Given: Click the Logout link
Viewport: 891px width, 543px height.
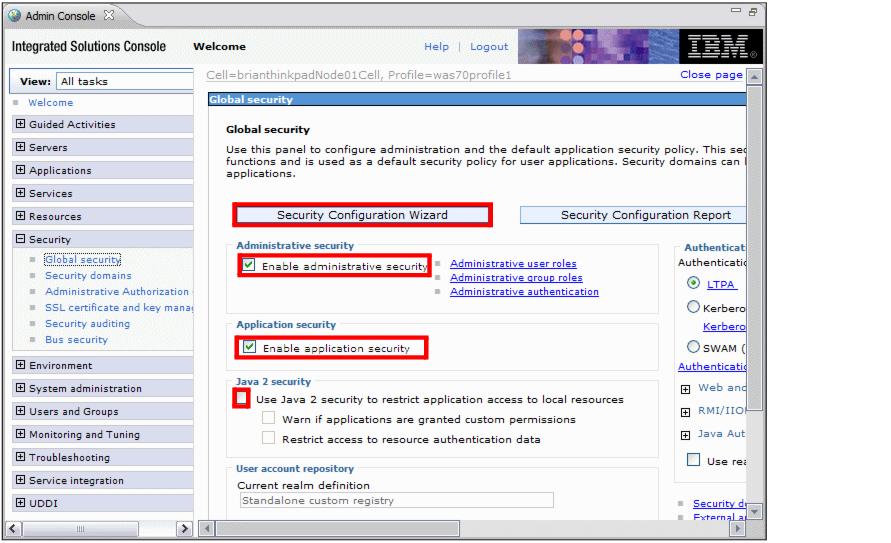Looking at the screenshot, I should [489, 47].
